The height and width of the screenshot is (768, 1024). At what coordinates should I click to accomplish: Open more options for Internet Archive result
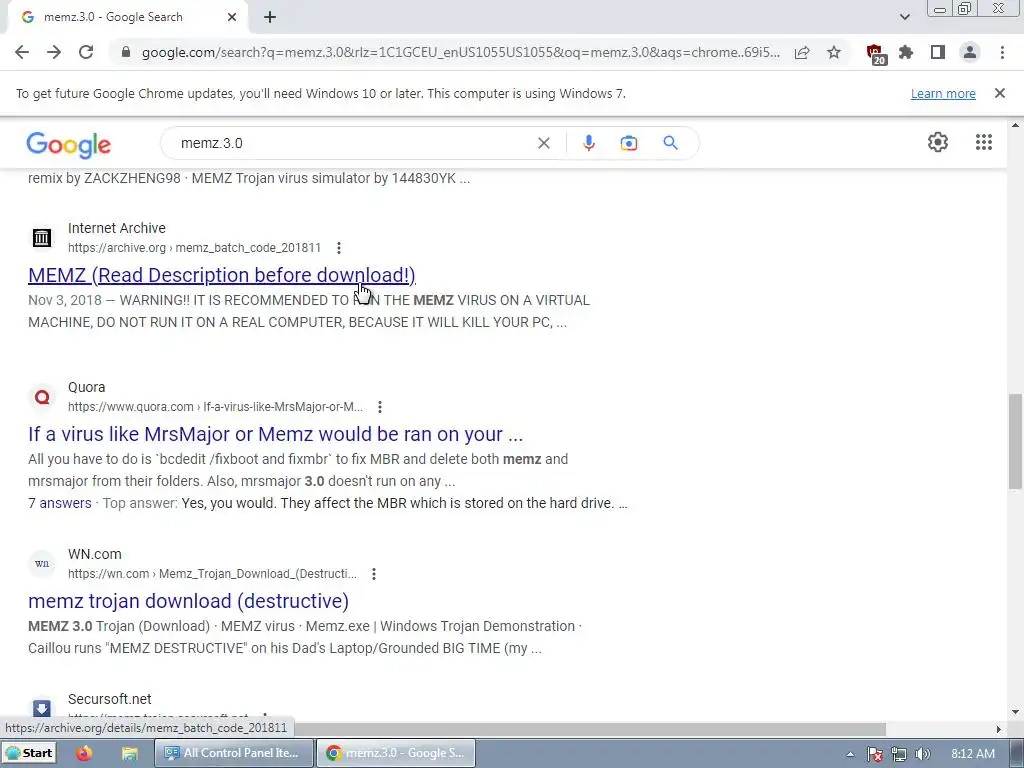click(338, 248)
